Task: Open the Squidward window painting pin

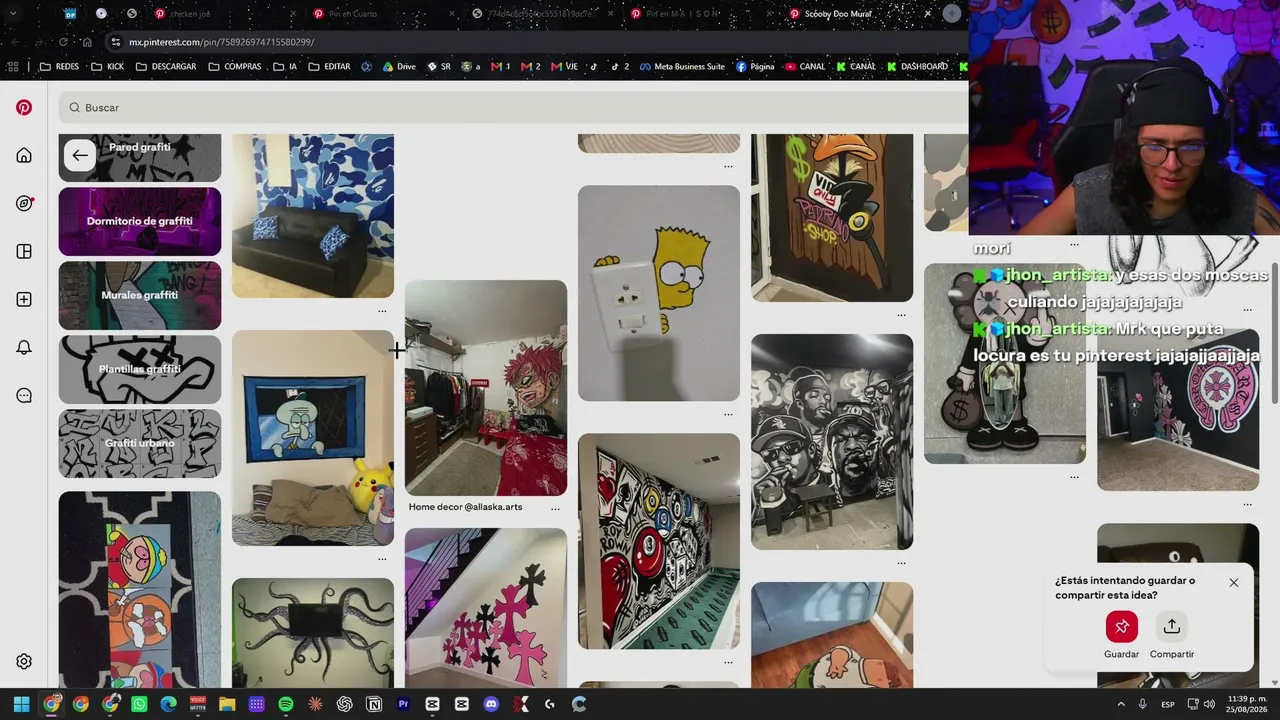Action: click(x=313, y=438)
